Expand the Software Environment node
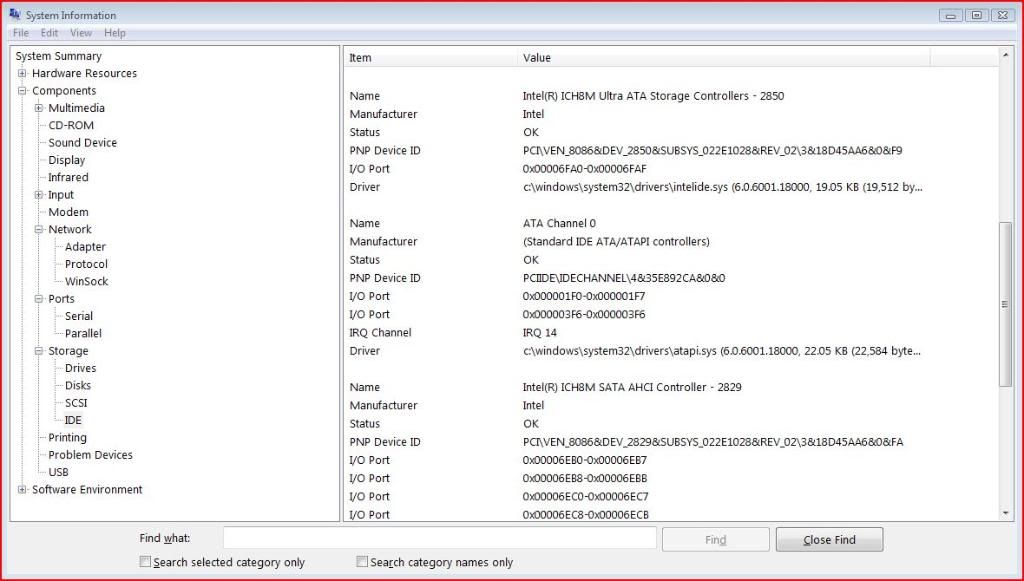1024x581 pixels. click(22, 490)
